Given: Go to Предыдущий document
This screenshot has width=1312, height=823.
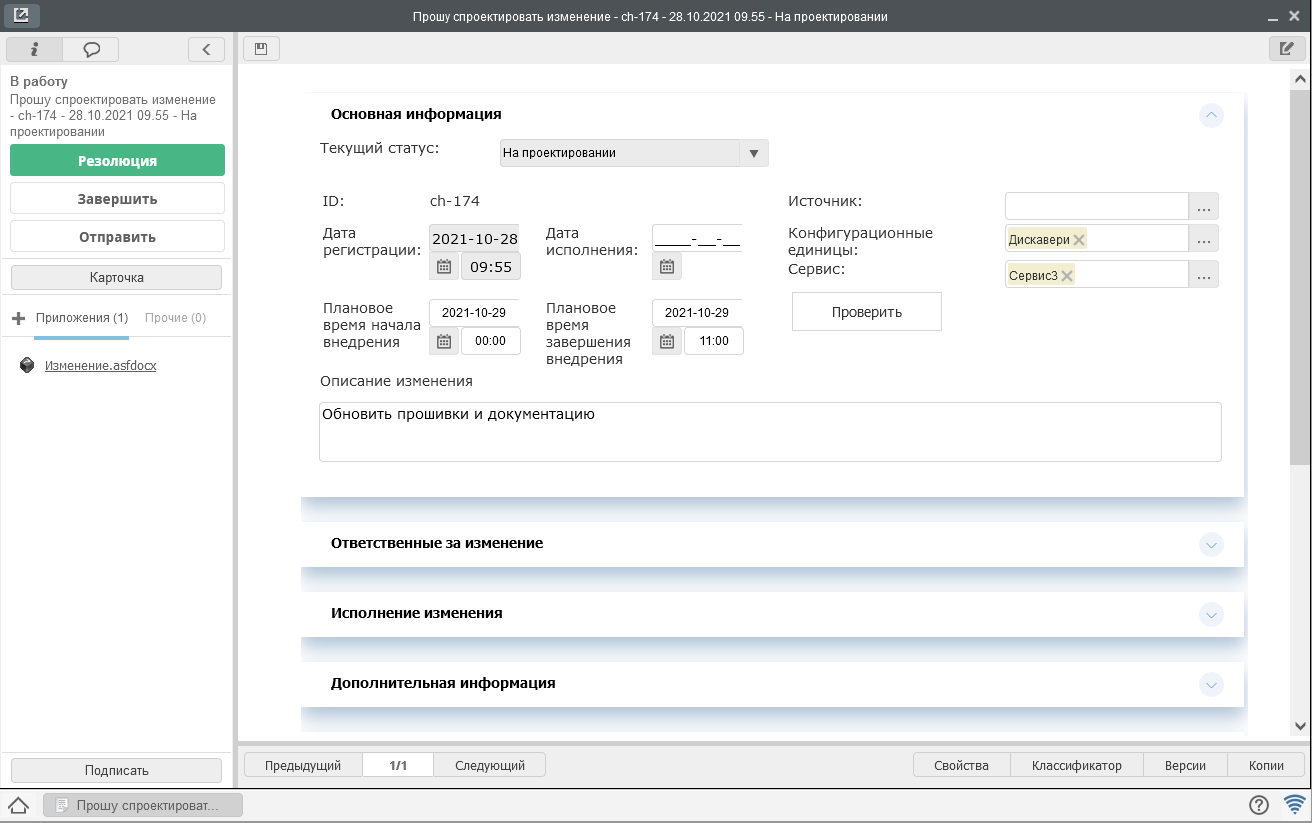Looking at the screenshot, I should click(303, 765).
